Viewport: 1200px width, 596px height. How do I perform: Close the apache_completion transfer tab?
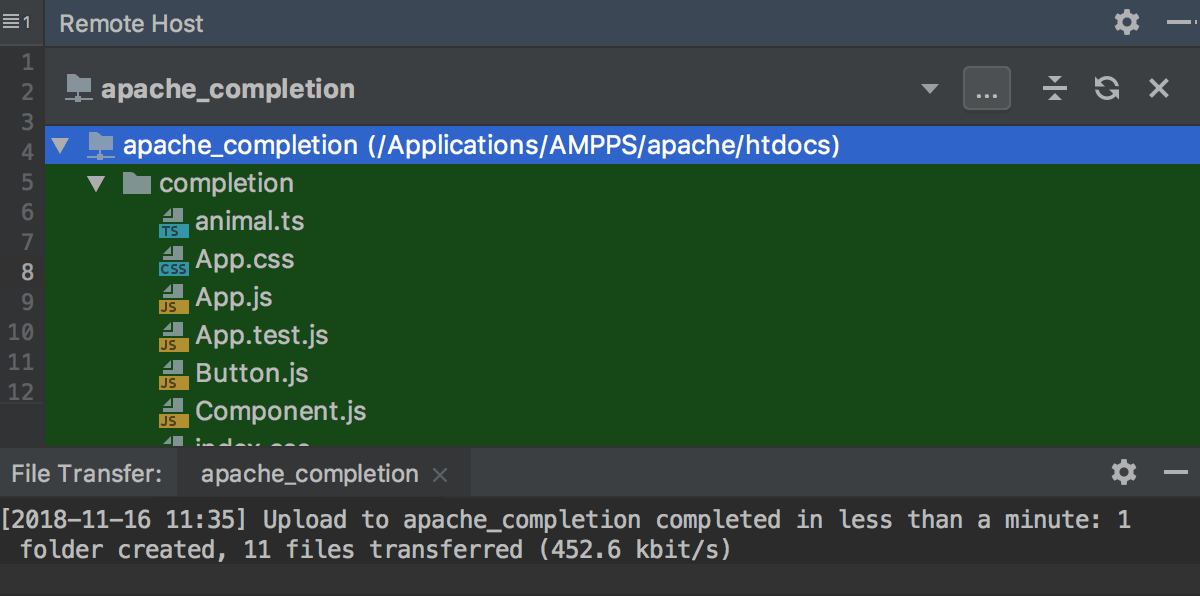(x=440, y=474)
